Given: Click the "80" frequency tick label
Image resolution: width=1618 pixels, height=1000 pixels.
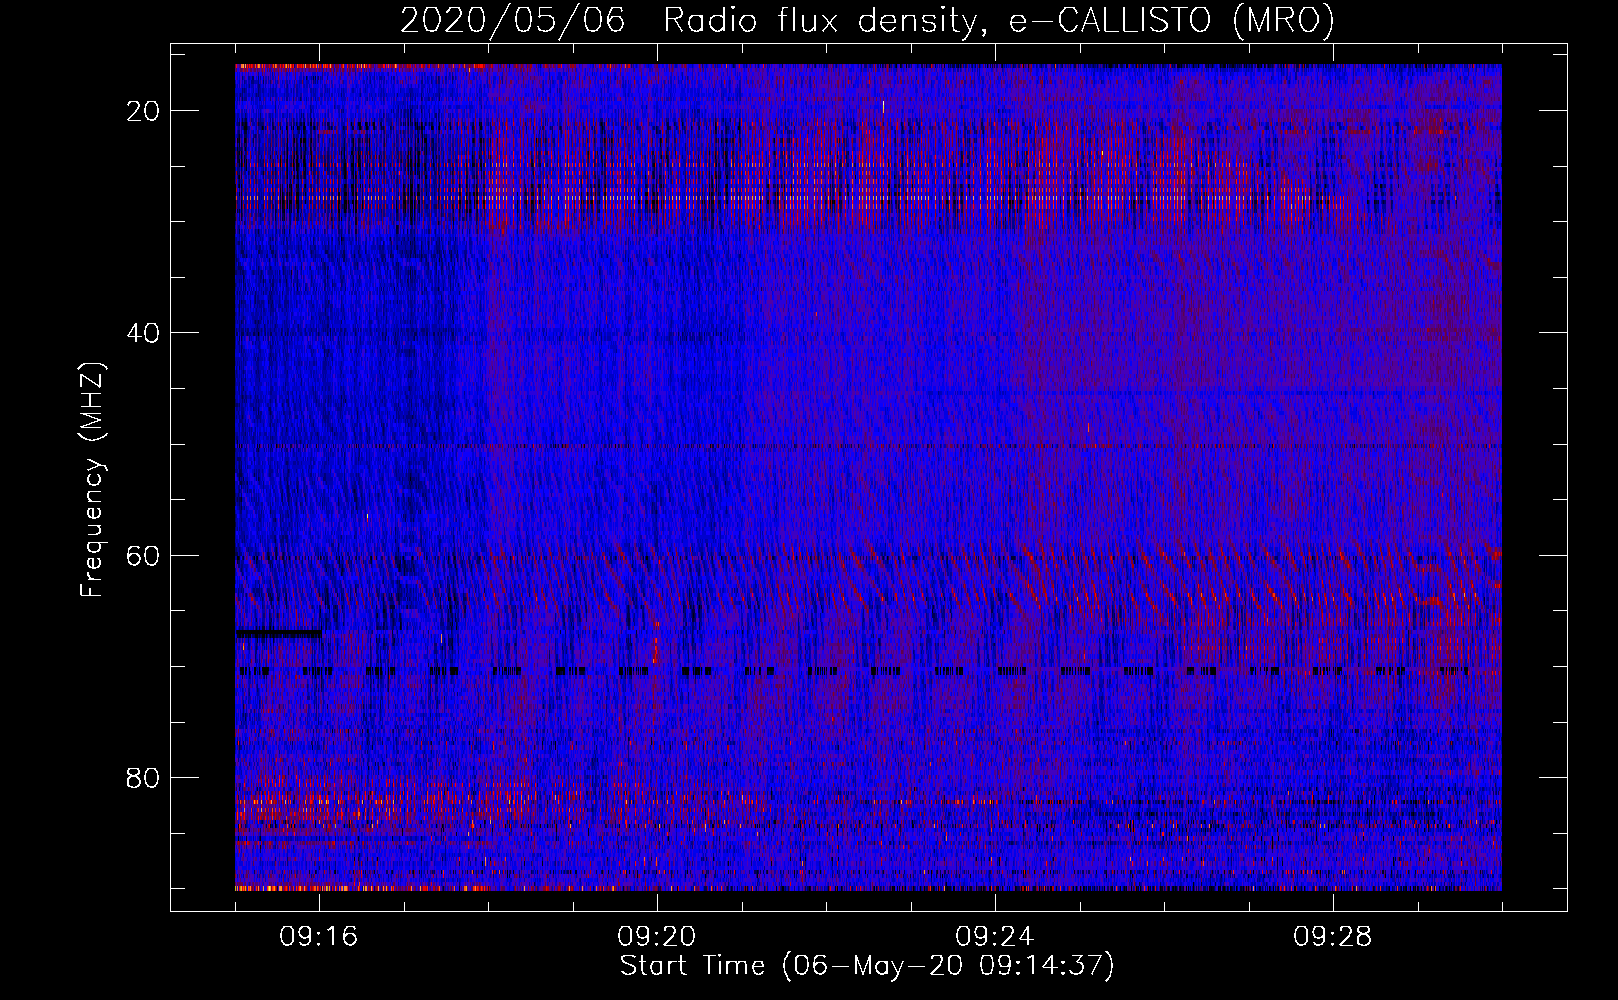Looking at the screenshot, I should coord(144,778).
